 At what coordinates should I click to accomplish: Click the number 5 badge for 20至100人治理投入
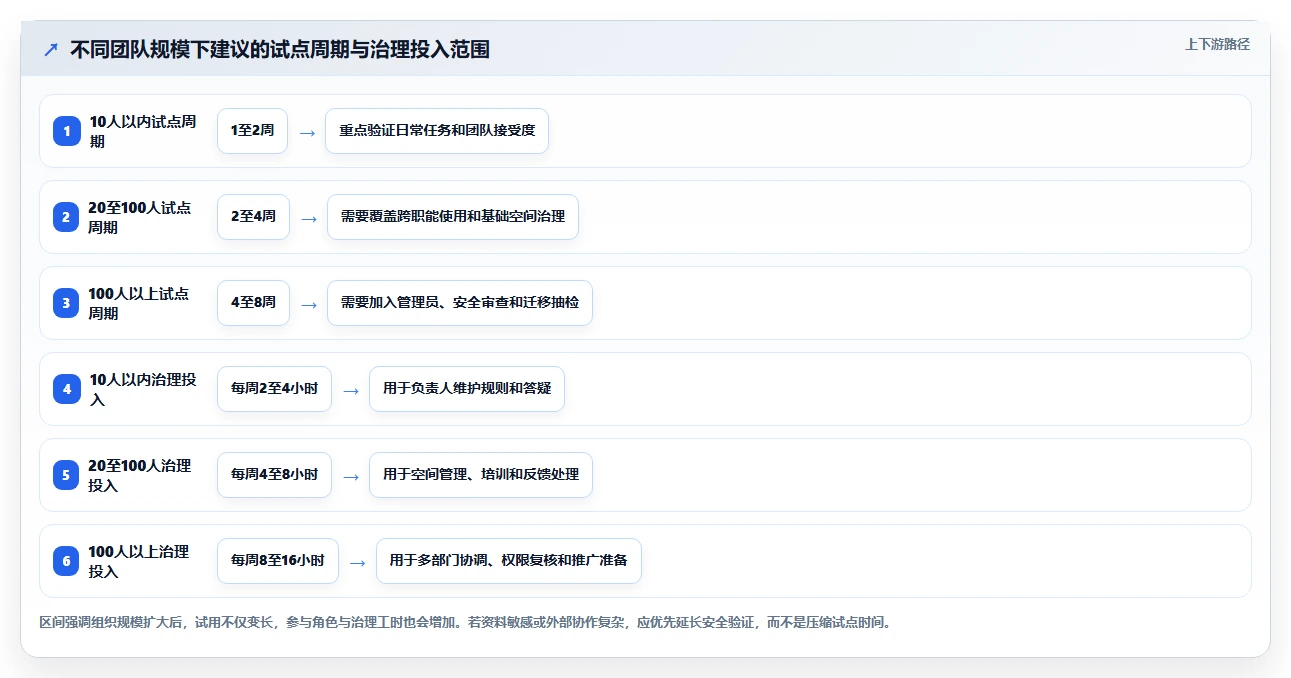click(x=67, y=475)
